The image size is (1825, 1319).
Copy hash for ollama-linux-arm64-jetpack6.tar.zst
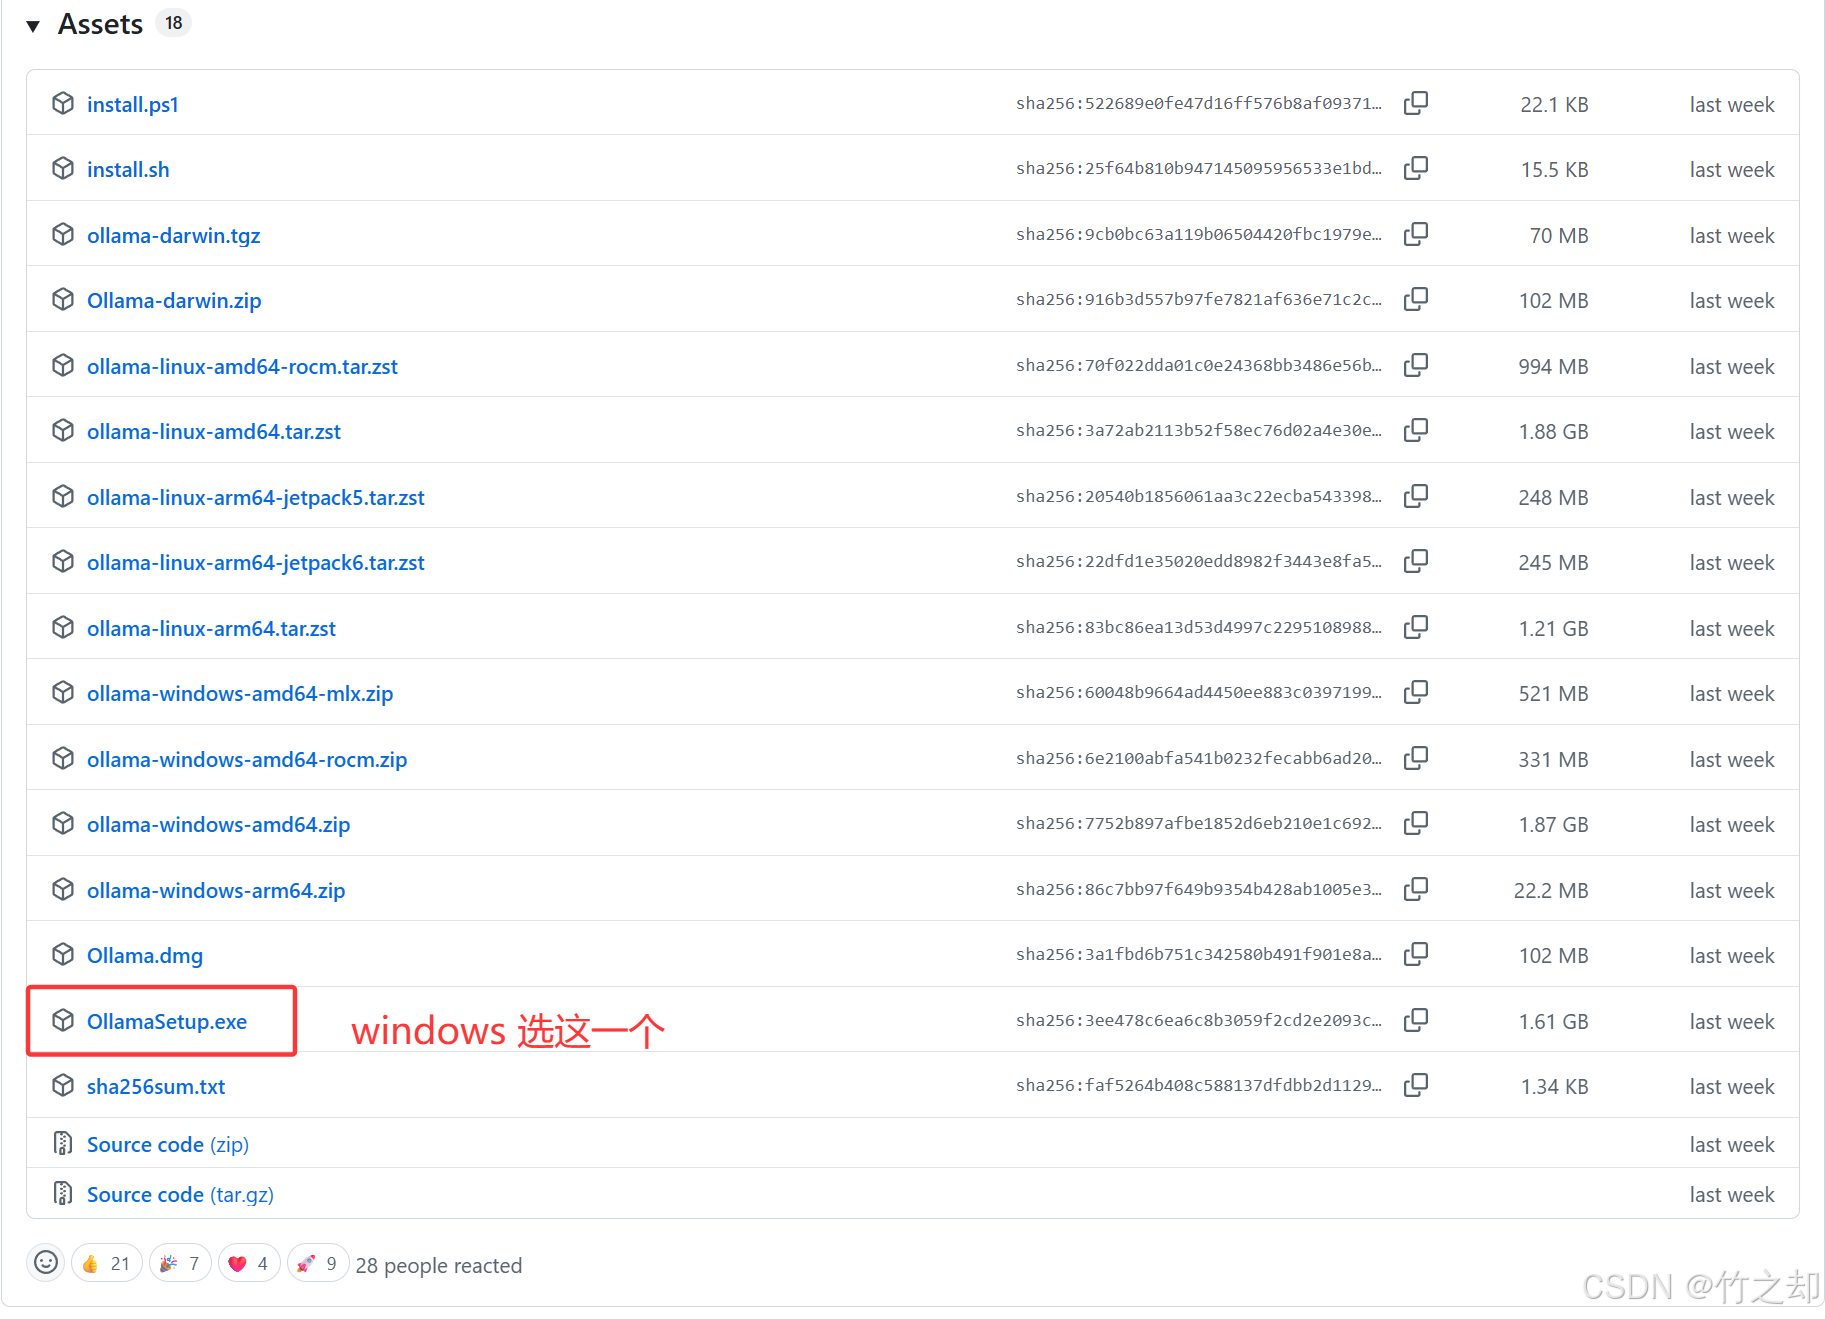point(1416,561)
